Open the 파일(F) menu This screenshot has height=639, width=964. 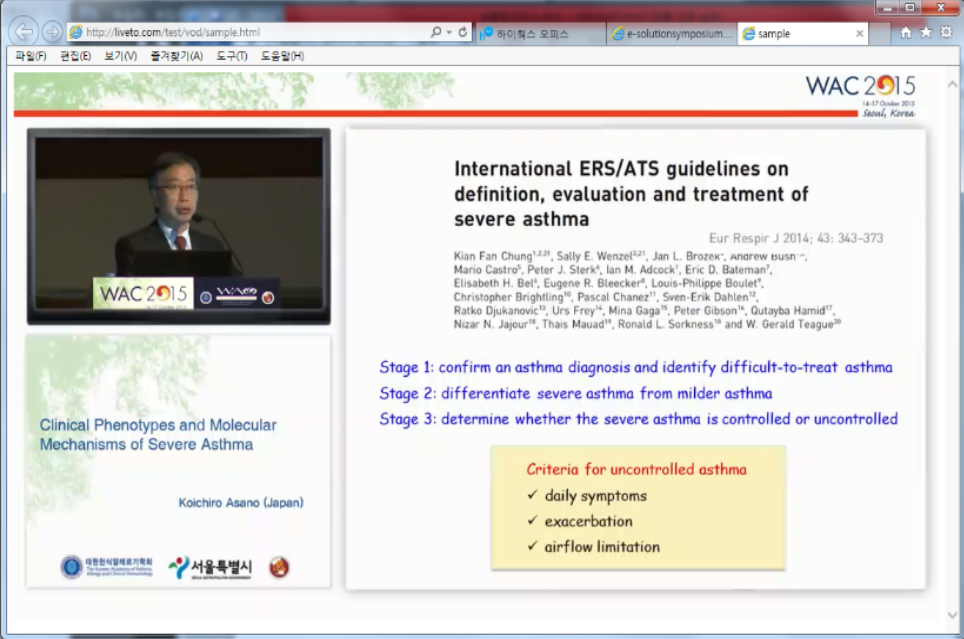(x=31, y=56)
